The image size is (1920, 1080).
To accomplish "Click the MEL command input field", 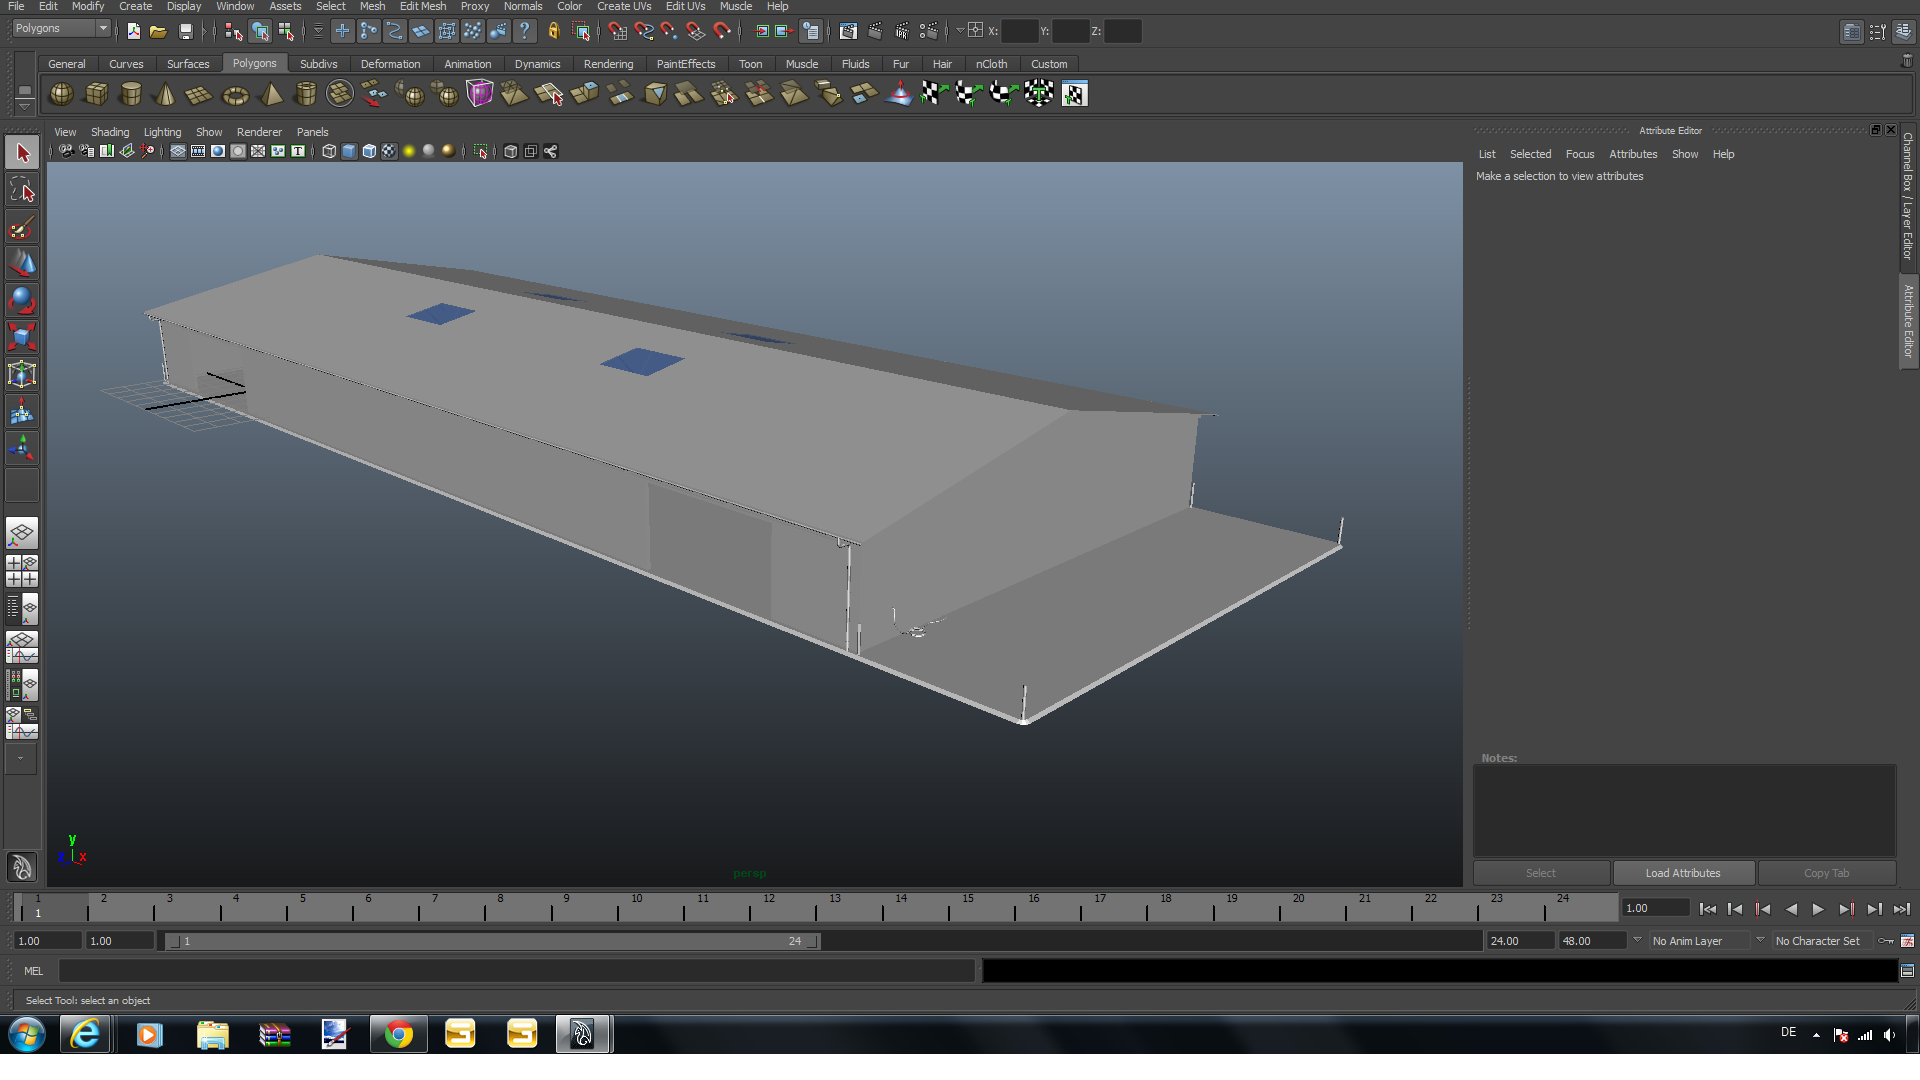I will tap(516, 971).
